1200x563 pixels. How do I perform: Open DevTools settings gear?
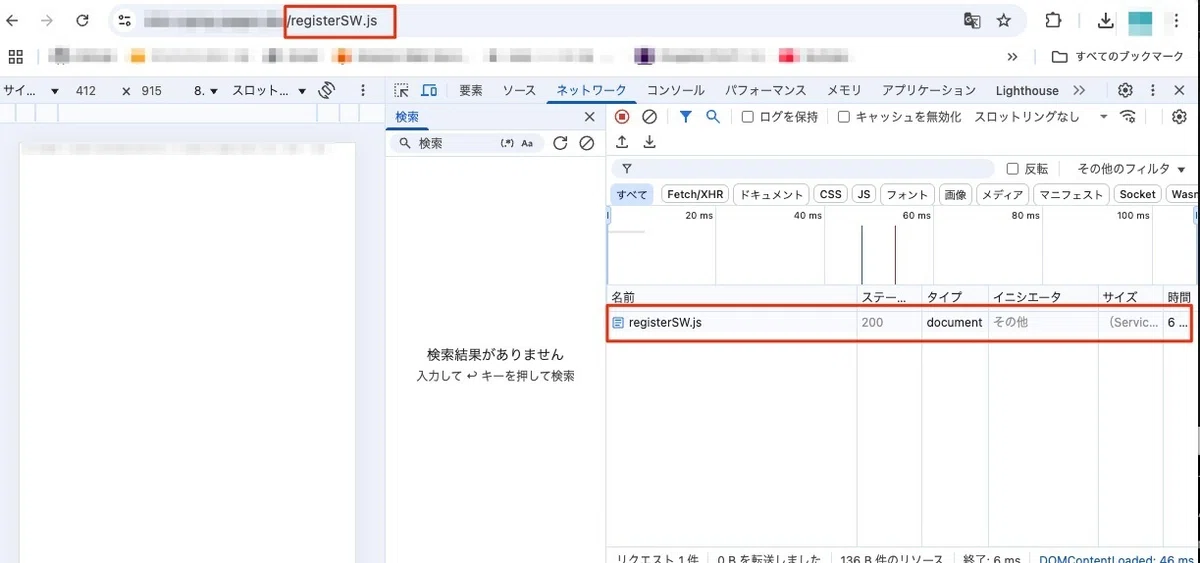pyautogui.click(x=1125, y=90)
